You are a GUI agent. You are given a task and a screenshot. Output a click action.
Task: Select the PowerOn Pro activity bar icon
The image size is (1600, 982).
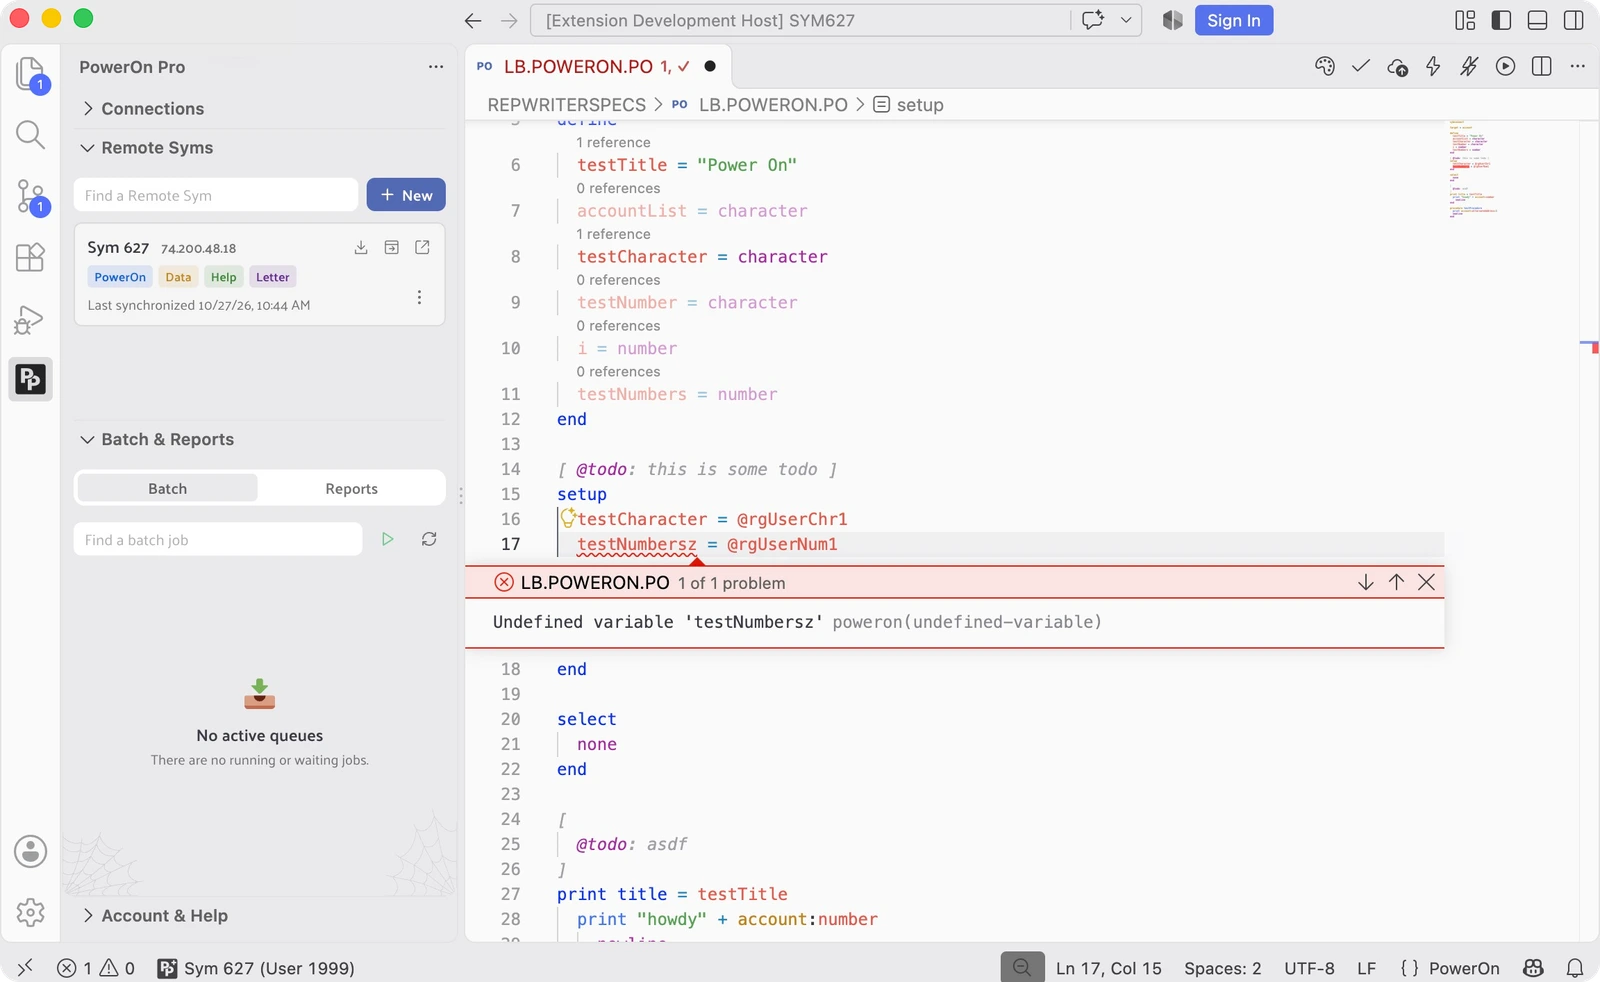pyautogui.click(x=30, y=379)
